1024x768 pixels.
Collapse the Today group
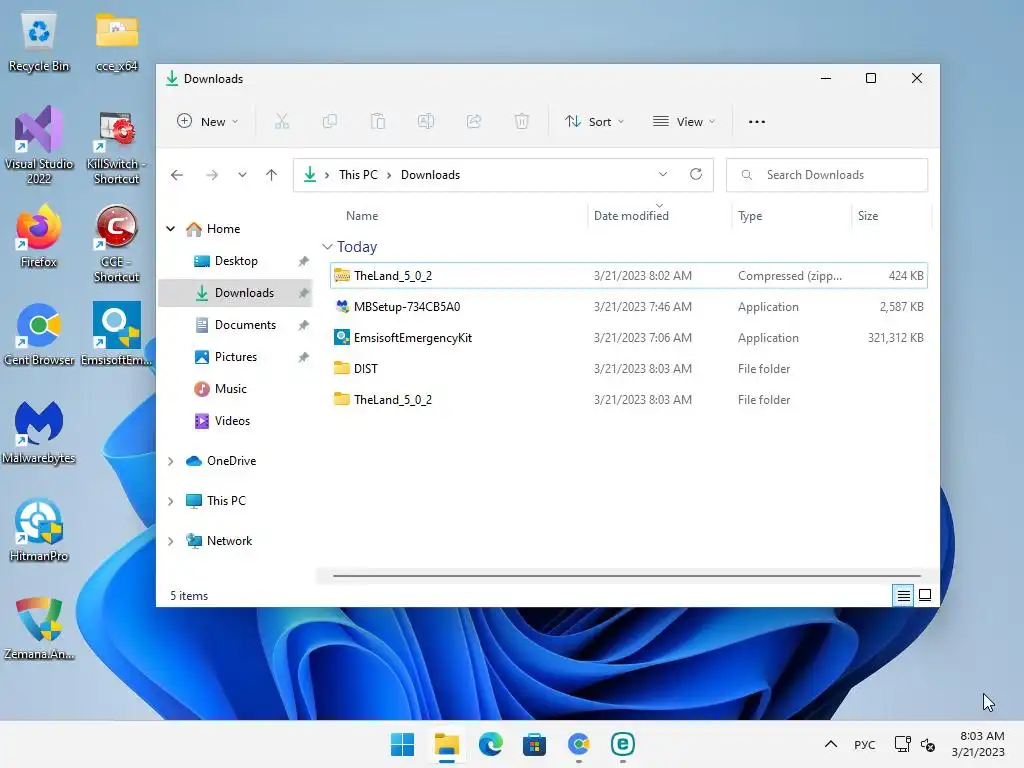[327, 247]
